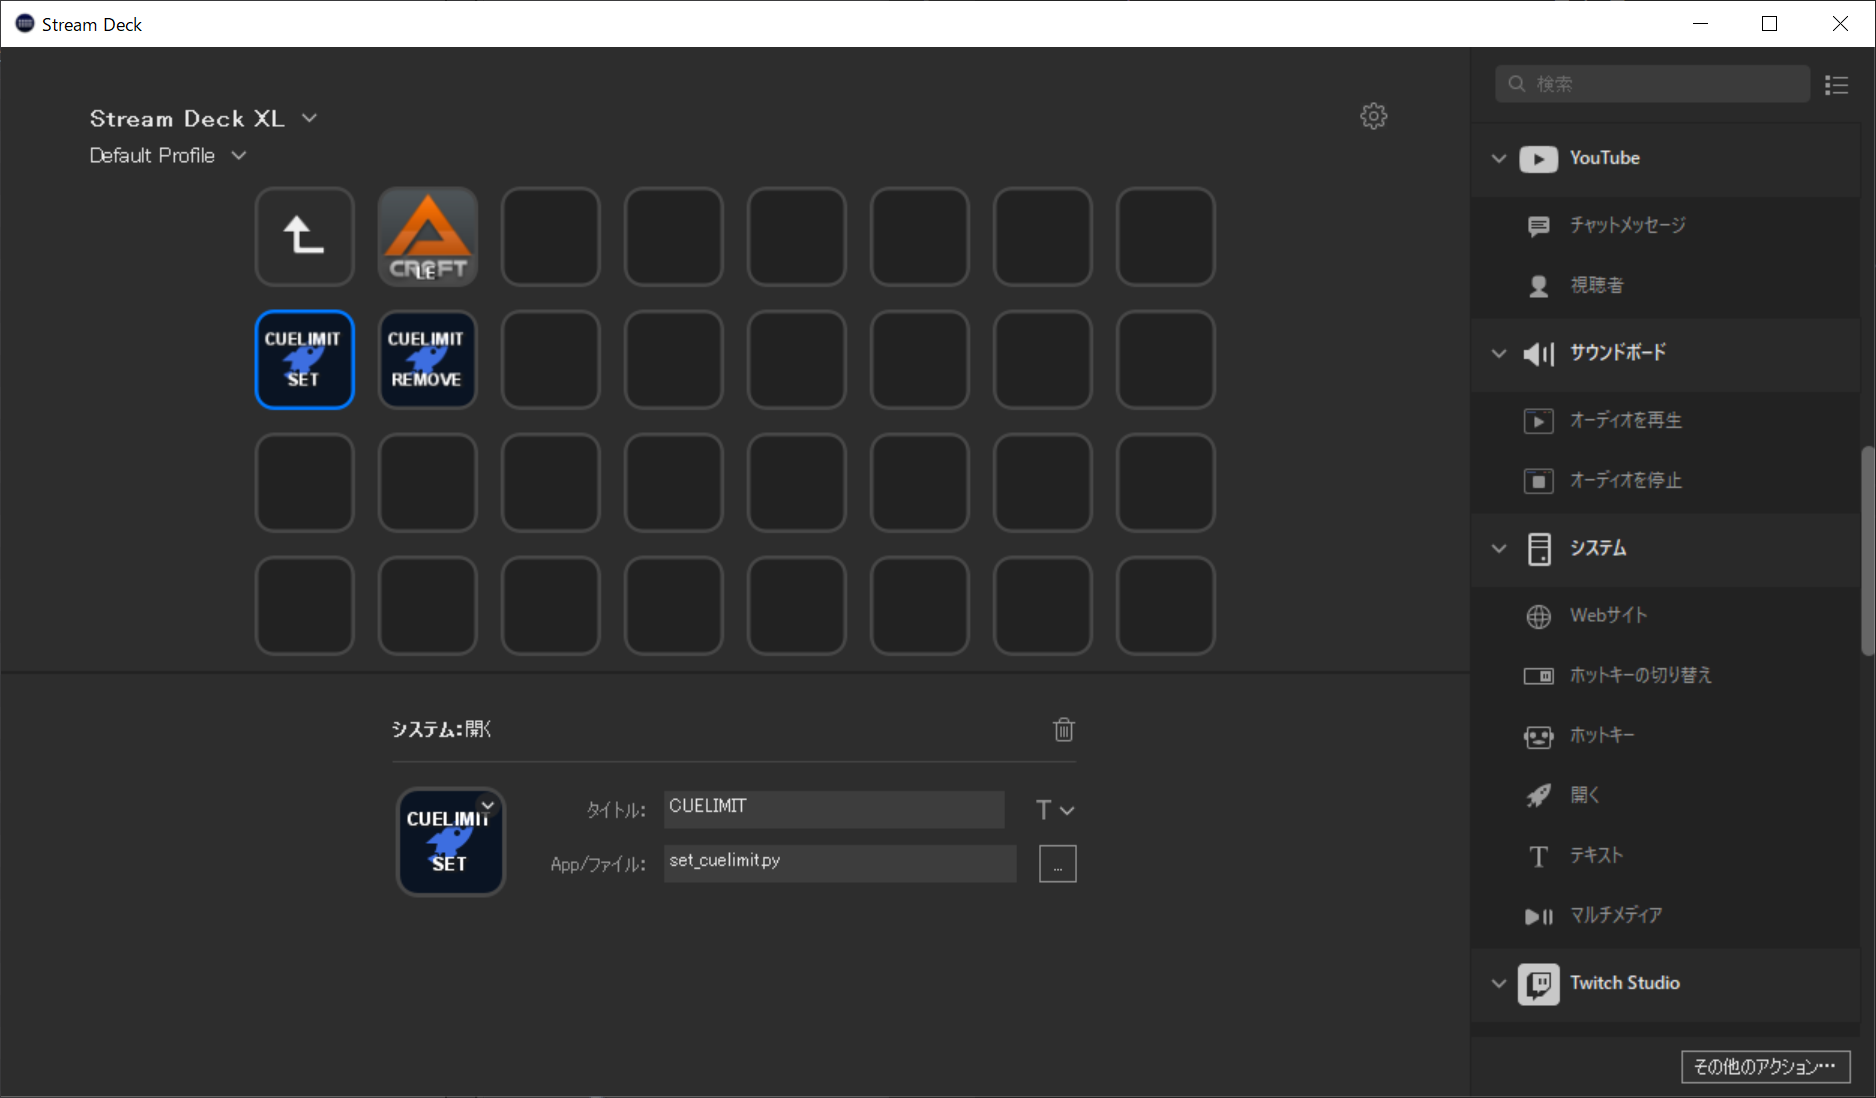1876x1098 pixels.
Task: Collapse the システム category
Action: 1497,548
